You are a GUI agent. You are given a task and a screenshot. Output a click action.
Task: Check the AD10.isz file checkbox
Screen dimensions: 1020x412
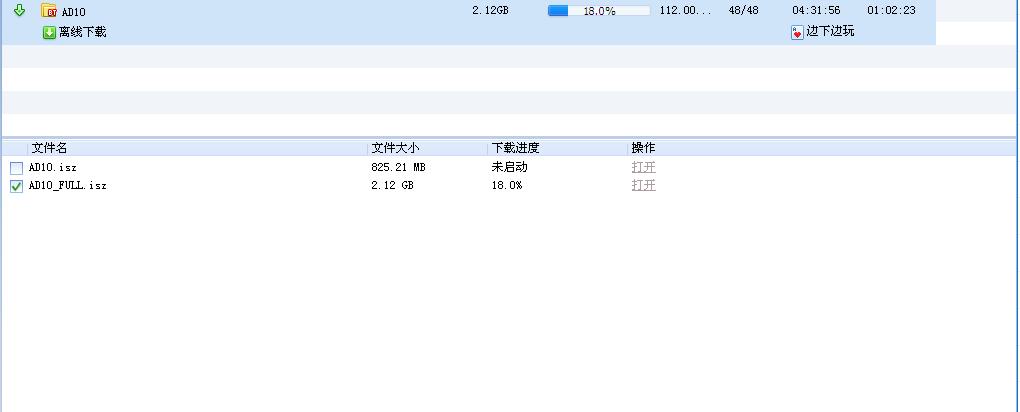coord(16,168)
